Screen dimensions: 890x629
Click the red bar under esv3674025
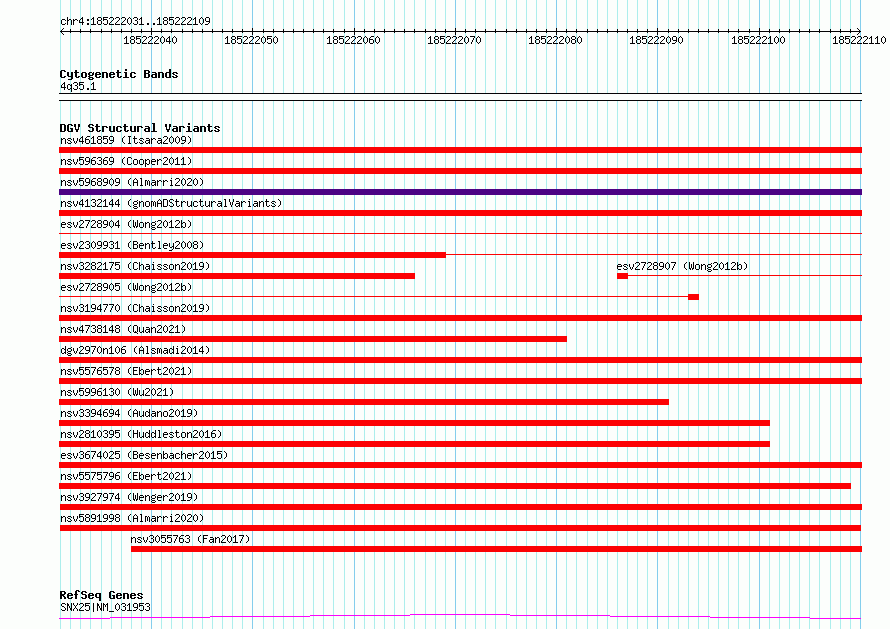[460, 465]
